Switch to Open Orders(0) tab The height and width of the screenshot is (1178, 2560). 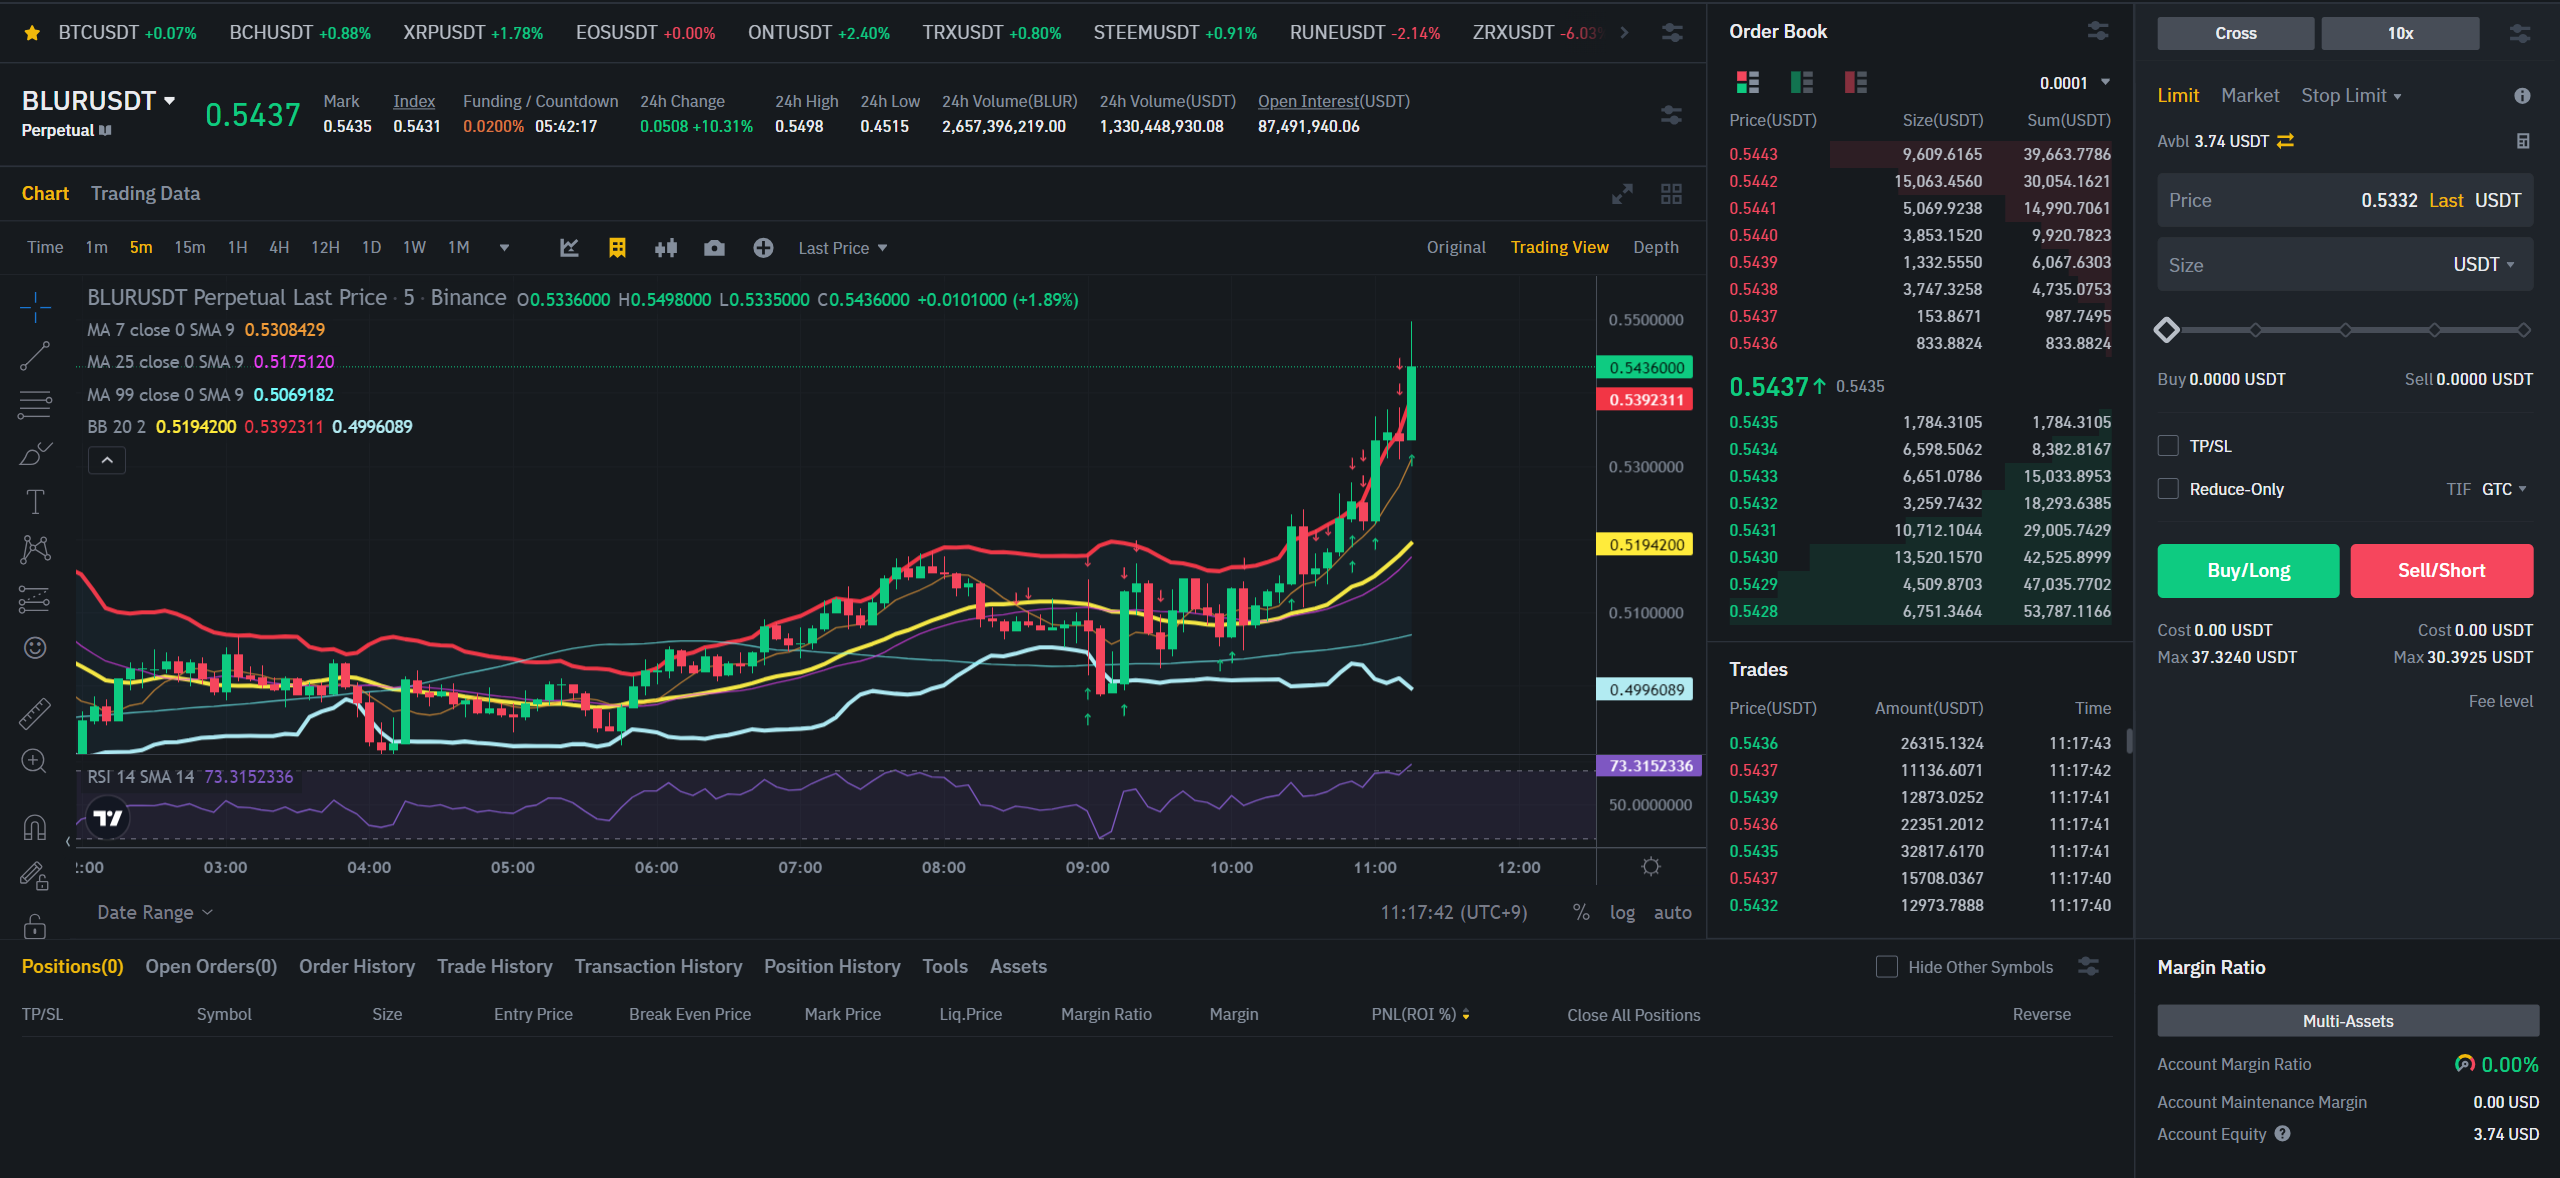(x=211, y=966)
